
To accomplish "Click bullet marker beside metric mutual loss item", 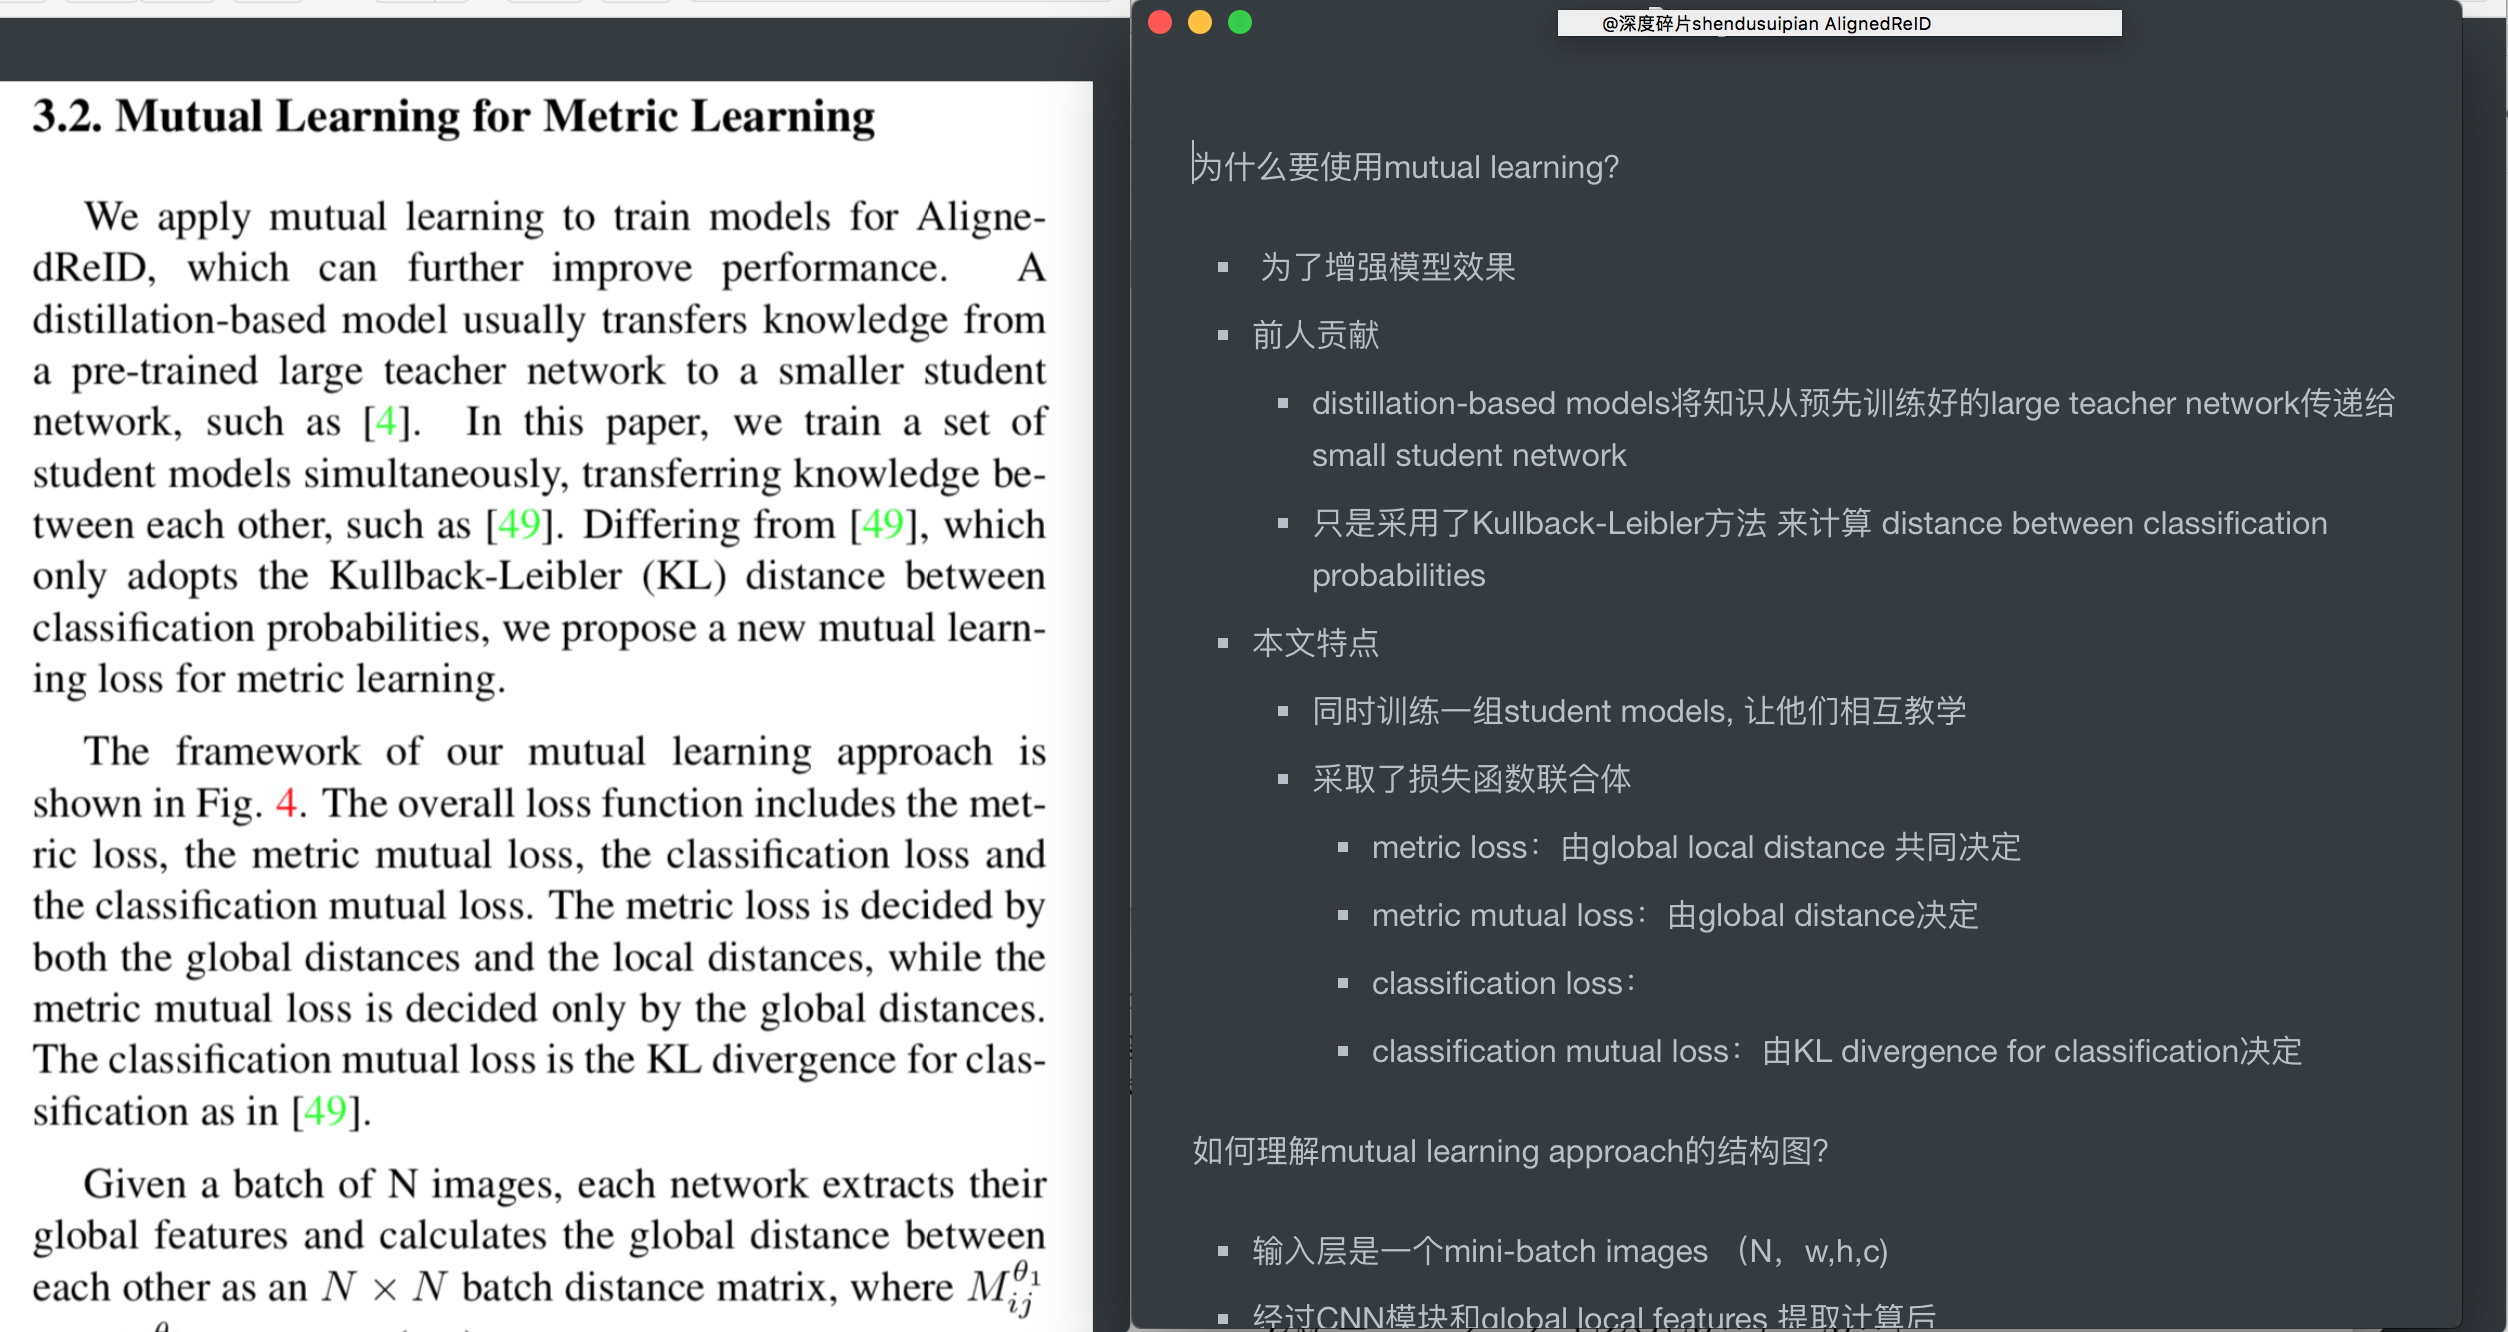I will (x=1345, y=915).
